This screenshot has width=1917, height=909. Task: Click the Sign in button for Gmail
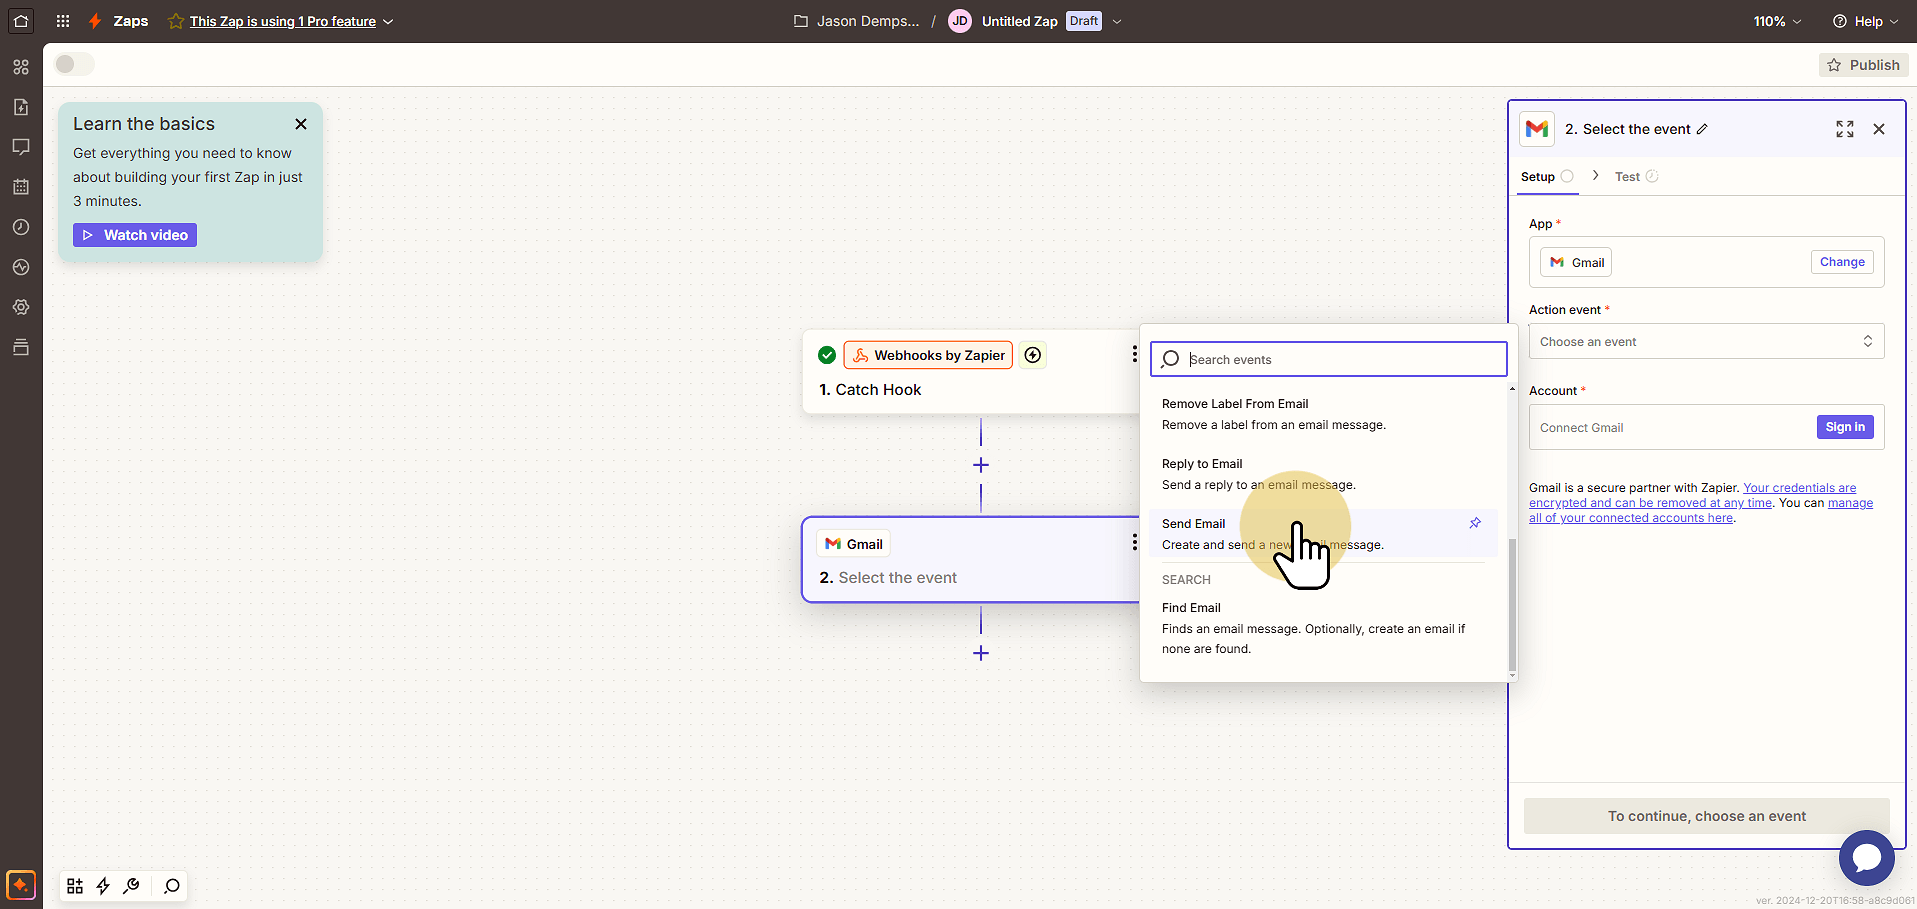[x=1845, y=427]
